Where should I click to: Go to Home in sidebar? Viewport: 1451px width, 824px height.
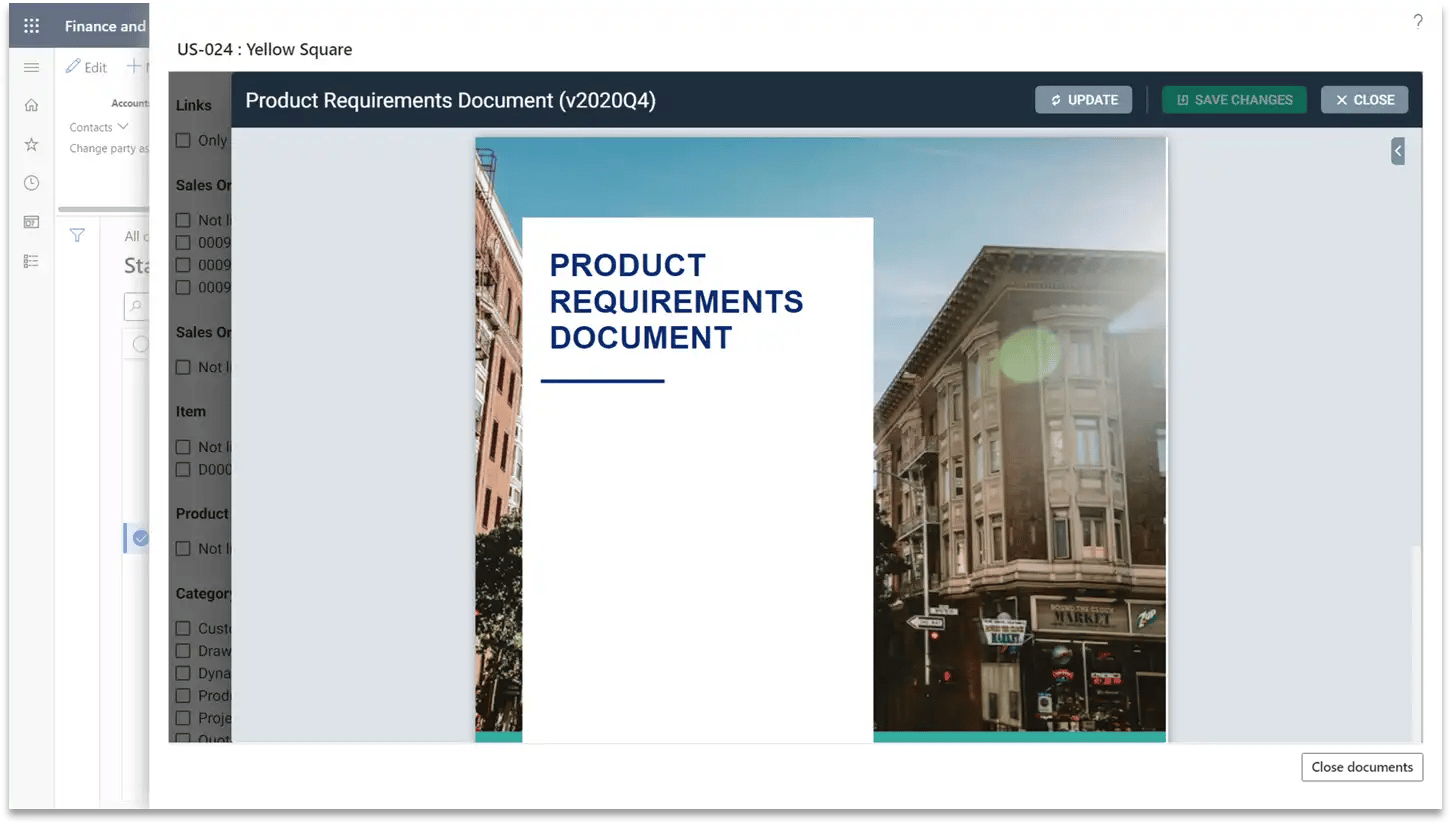click(x=31, y=105)
